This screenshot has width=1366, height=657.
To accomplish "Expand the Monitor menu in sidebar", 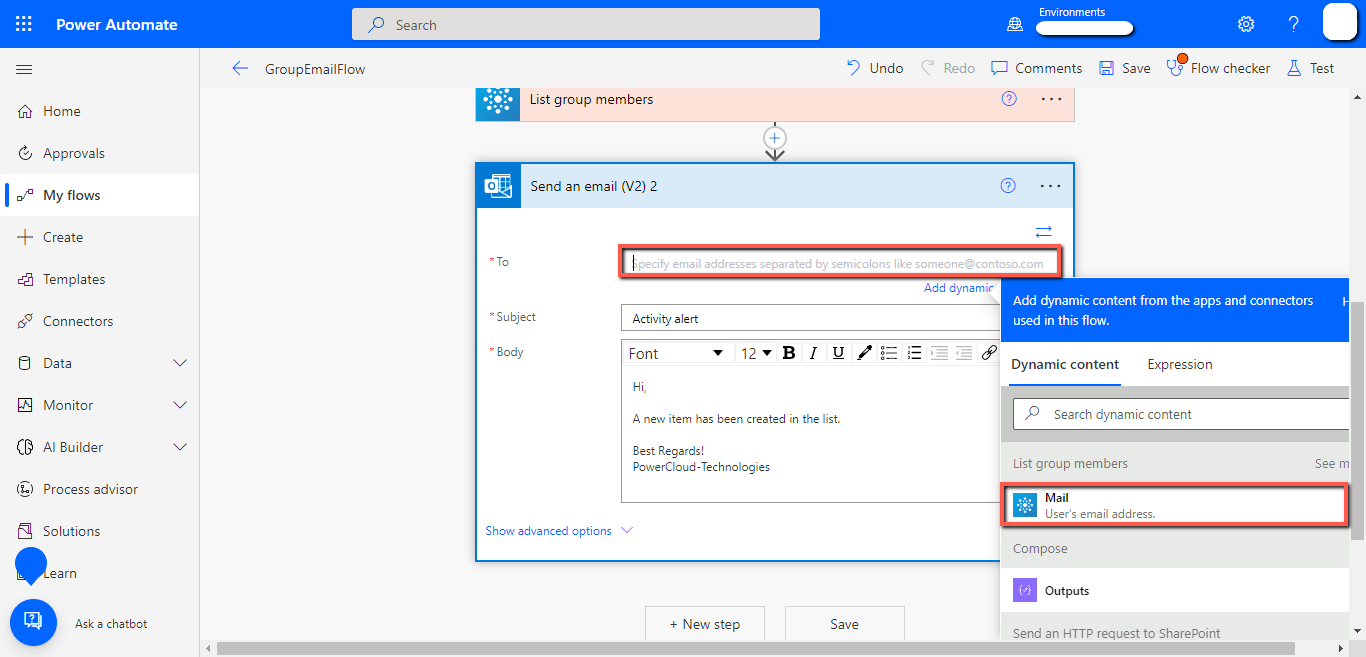I will click(x=181, y=405).
